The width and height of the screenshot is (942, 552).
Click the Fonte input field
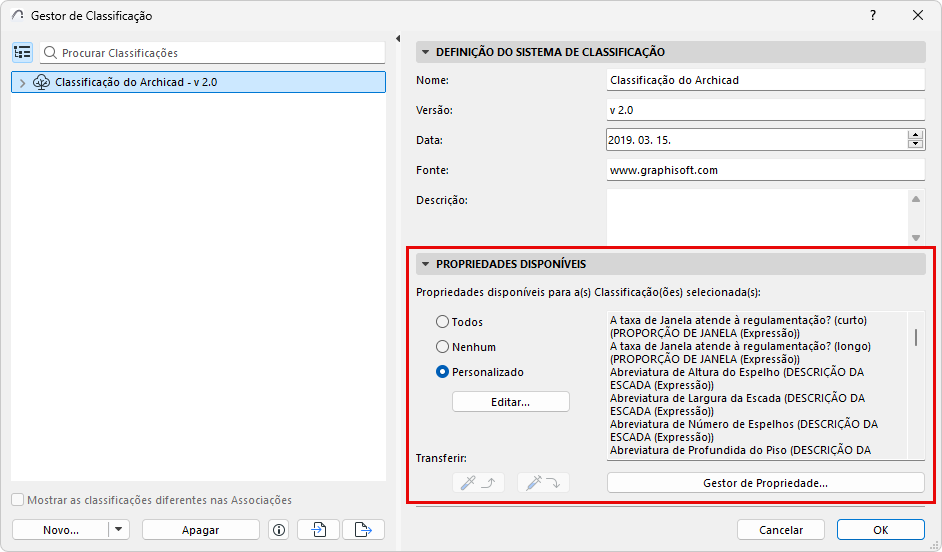pyautogui.click(x=765, y=170)
